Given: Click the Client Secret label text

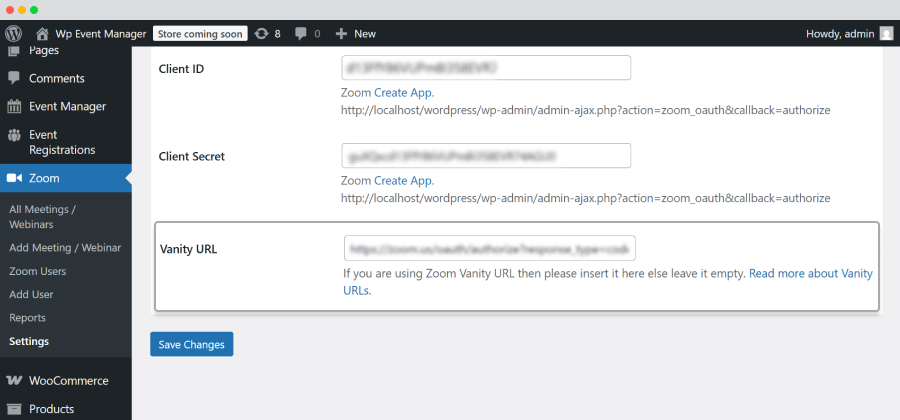Looking at the screenshot, I should (x=192, y=156).
